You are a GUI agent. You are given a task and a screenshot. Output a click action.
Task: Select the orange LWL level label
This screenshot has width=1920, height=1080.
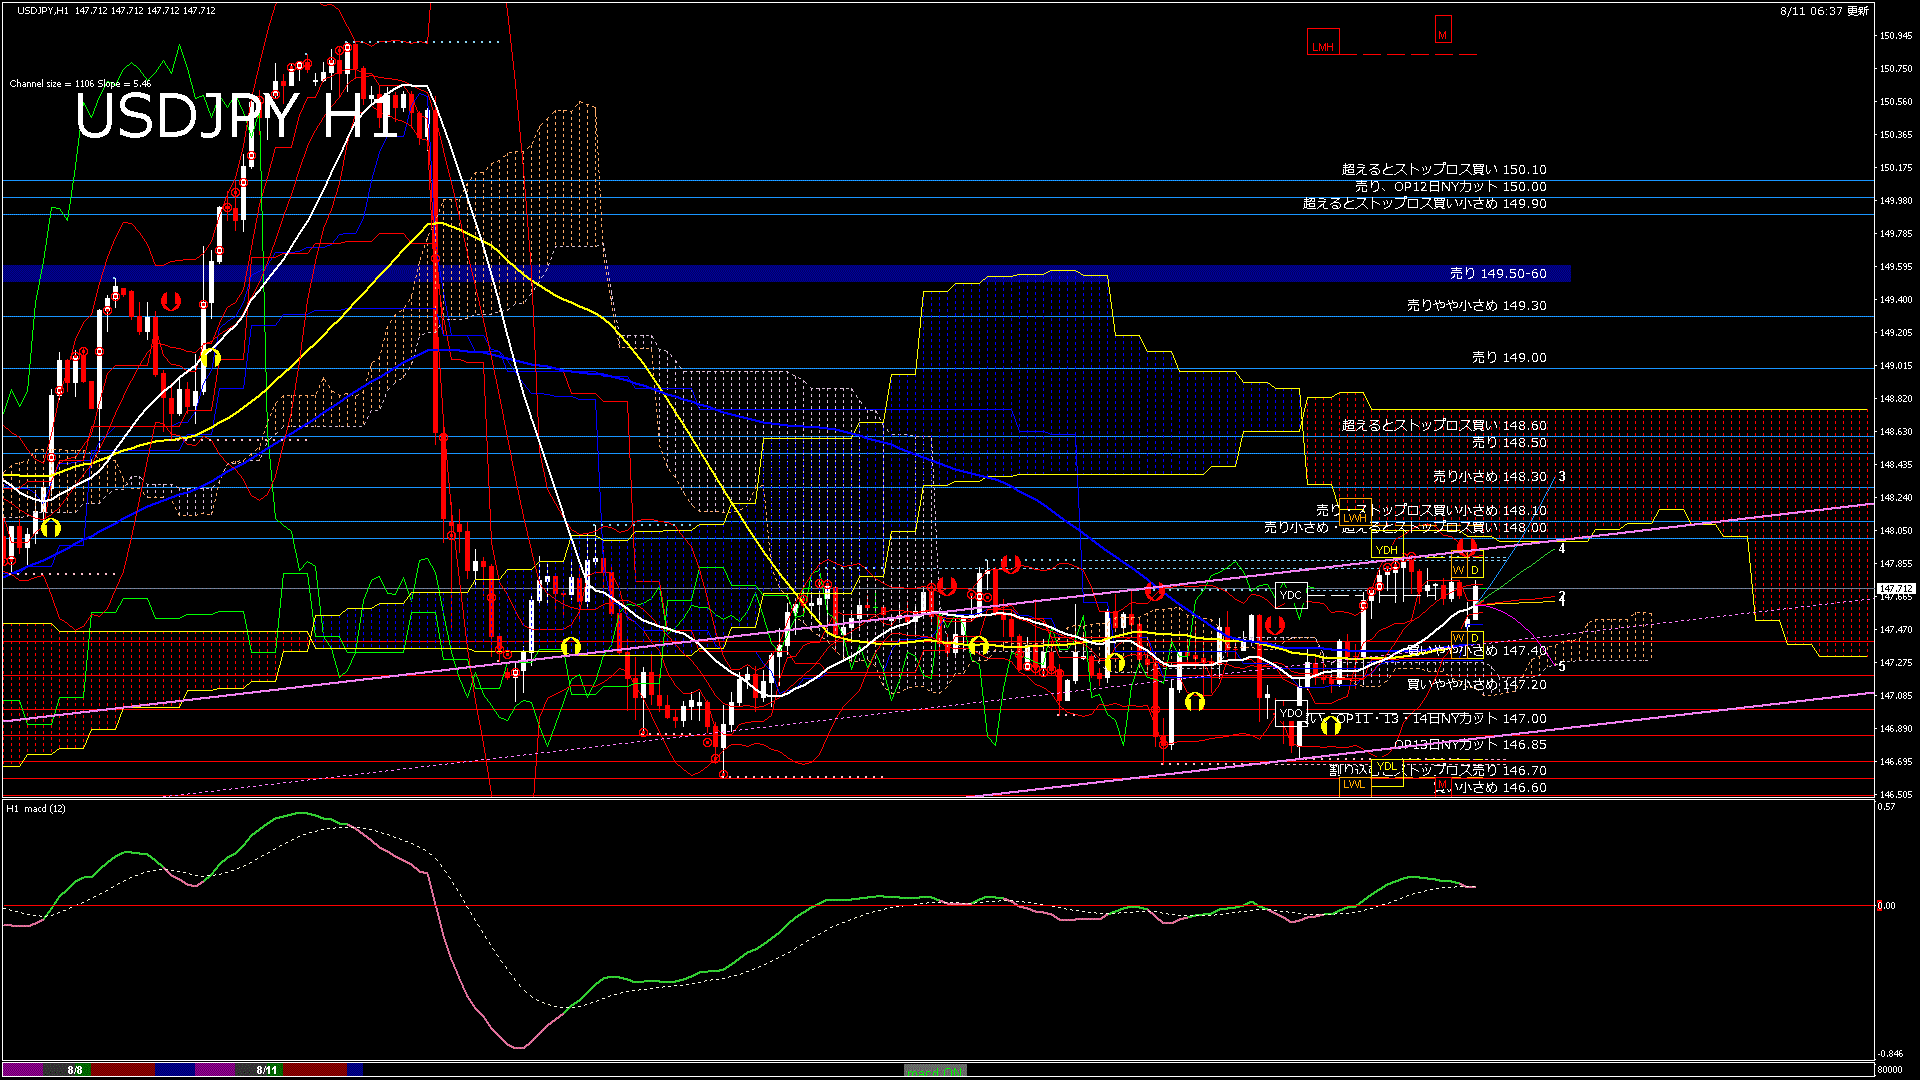(x=1354, y=785)
